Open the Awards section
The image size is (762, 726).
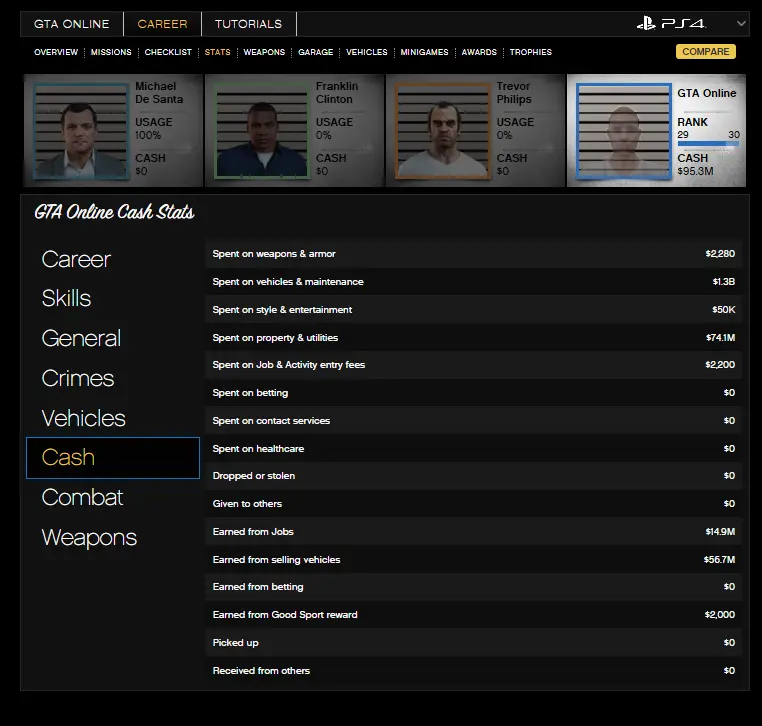pos(479,52)
